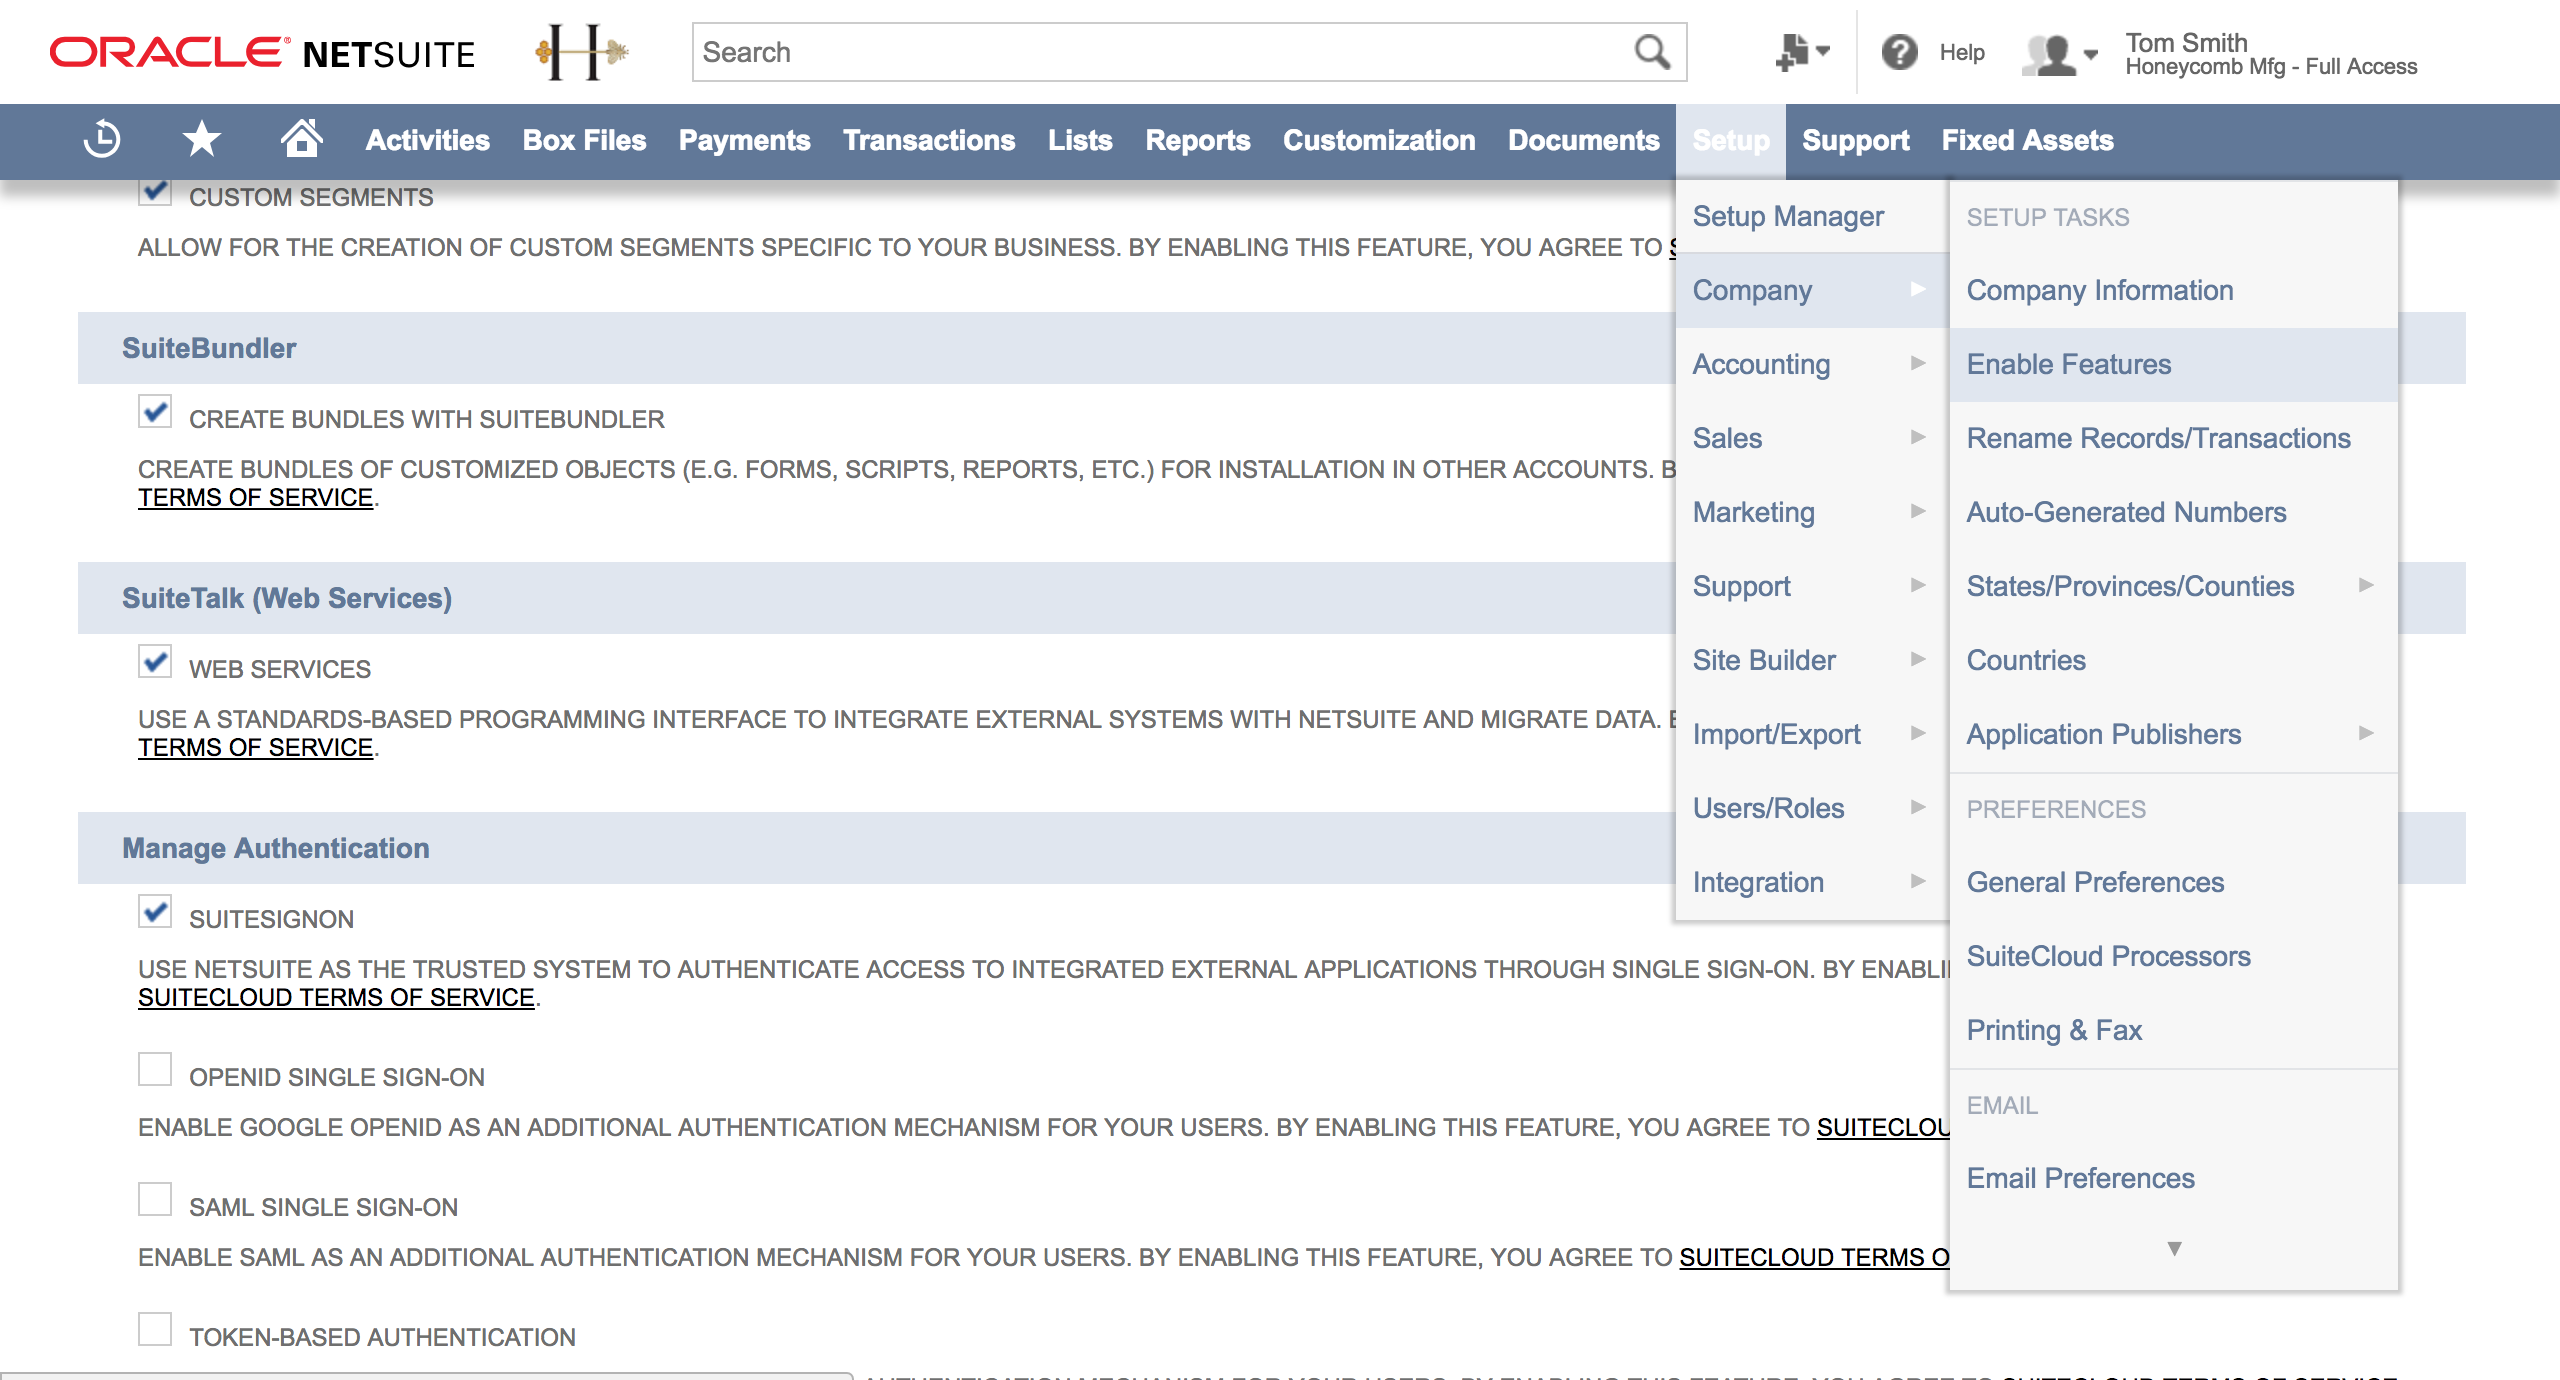Uncheck Create Bundles with SuiteBundler
2560x1380 pixels.
(x=155, y=411)
